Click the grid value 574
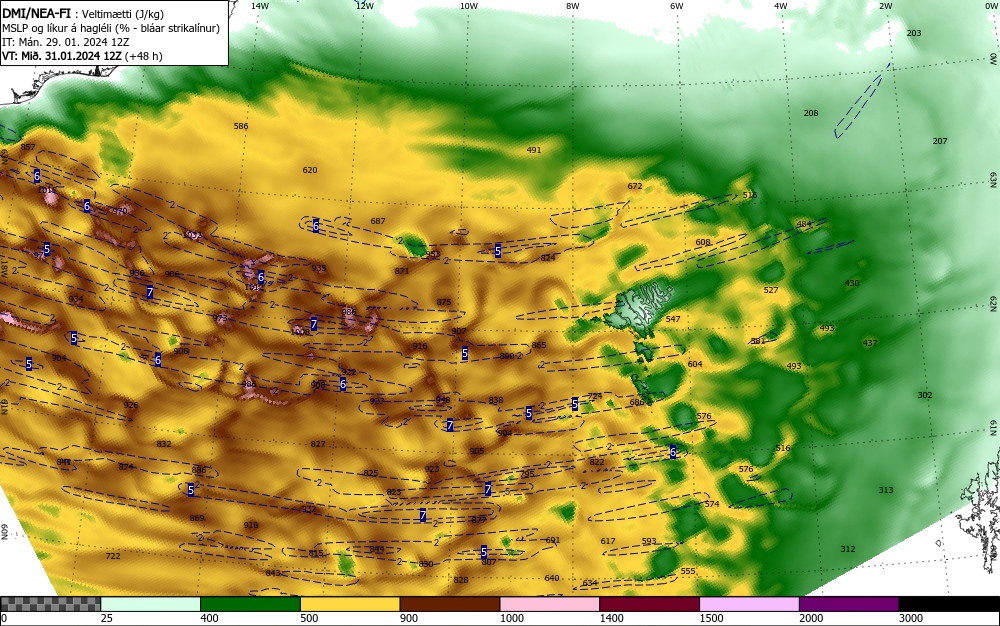Viewport: 1000px width, 626px height. (x=712, y=504)
